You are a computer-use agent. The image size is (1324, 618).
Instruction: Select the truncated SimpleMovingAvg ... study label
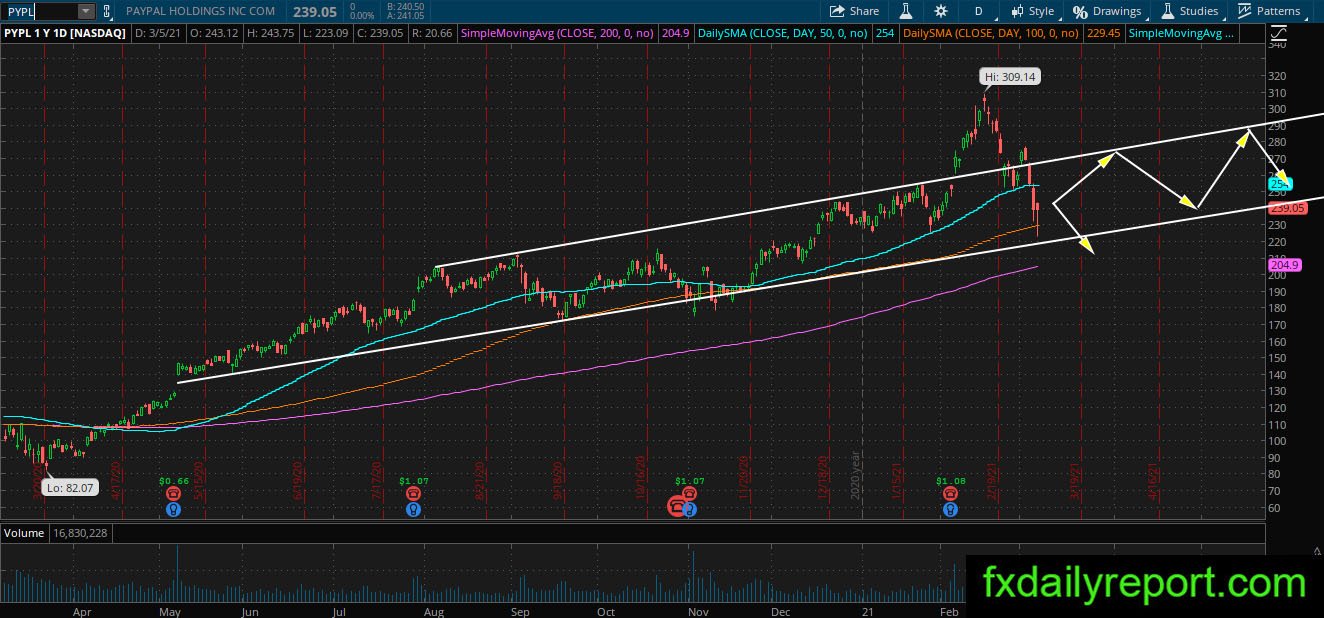tap(1180, 33)
